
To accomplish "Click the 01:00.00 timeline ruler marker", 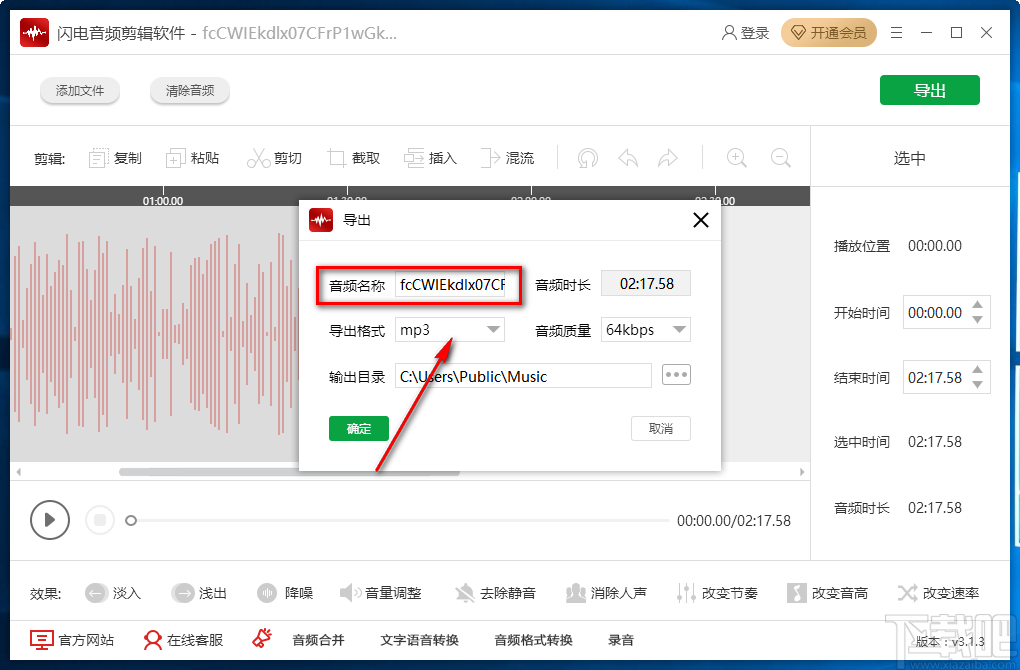I will 163,201.
